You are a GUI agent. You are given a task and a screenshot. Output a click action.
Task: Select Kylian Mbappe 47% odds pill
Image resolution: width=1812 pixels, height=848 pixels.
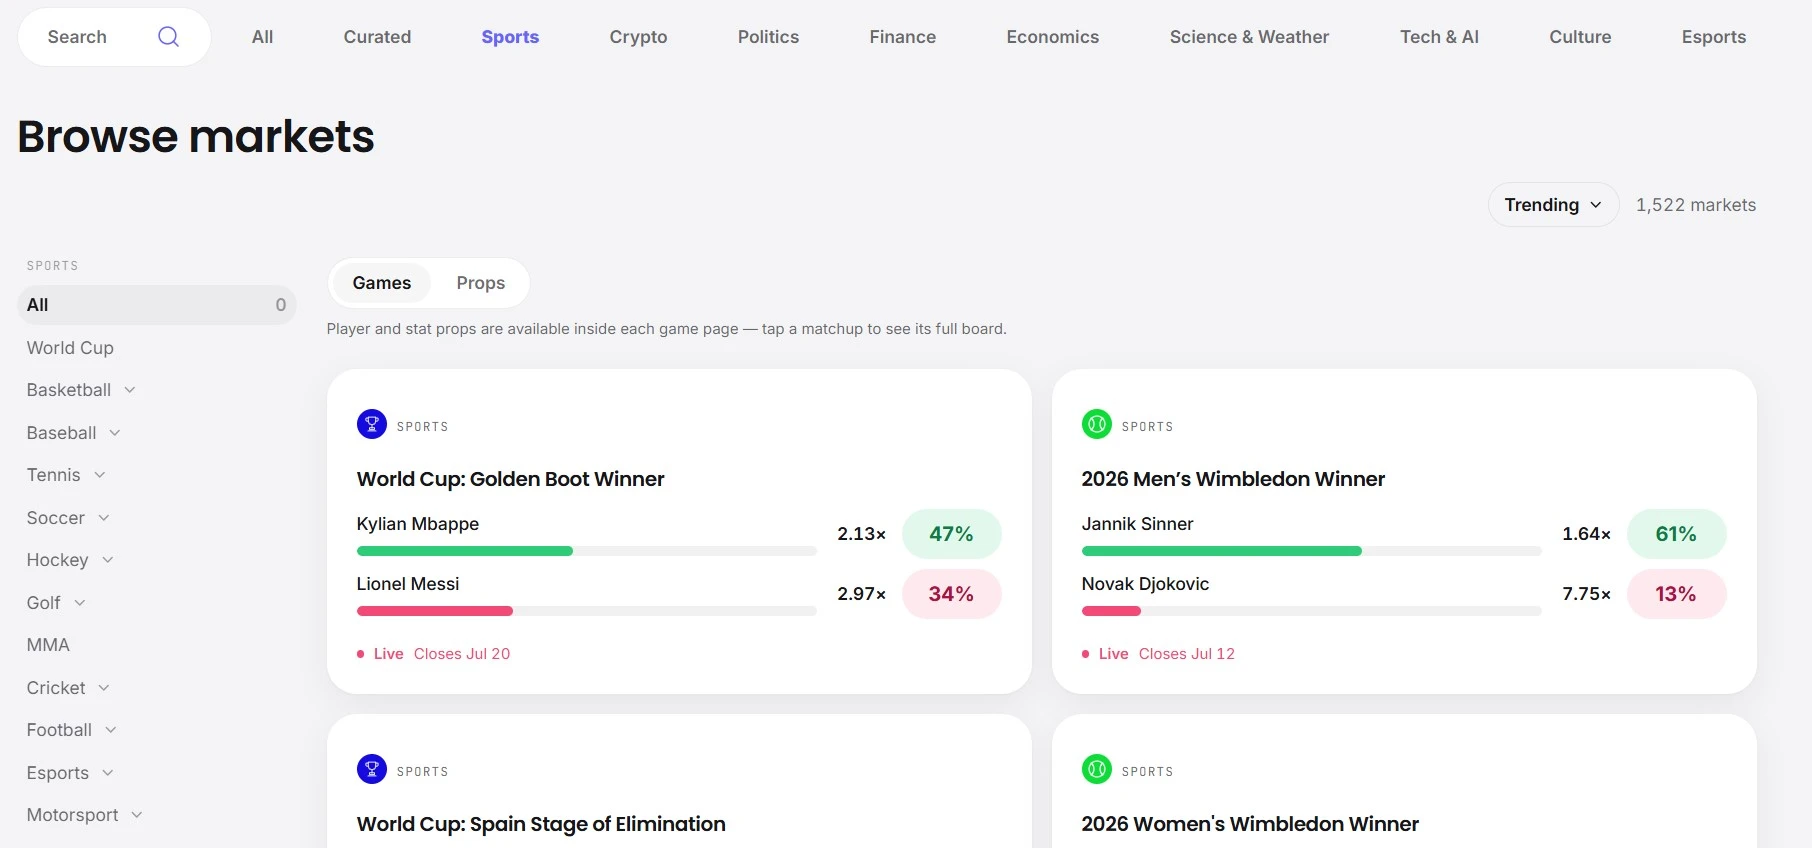click(951, 534)
